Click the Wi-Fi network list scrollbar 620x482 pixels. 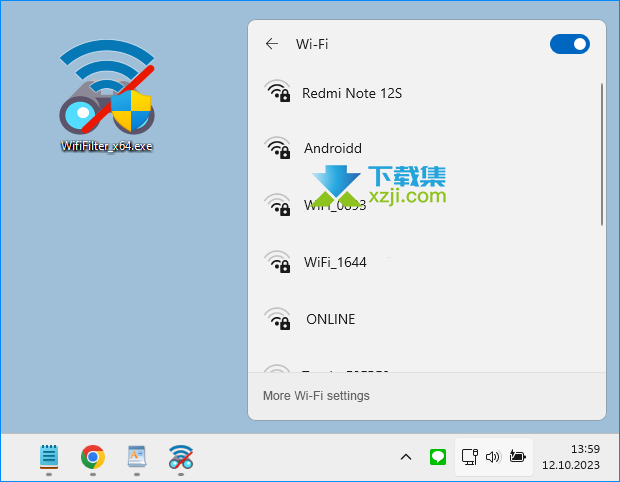click(601, 154)
